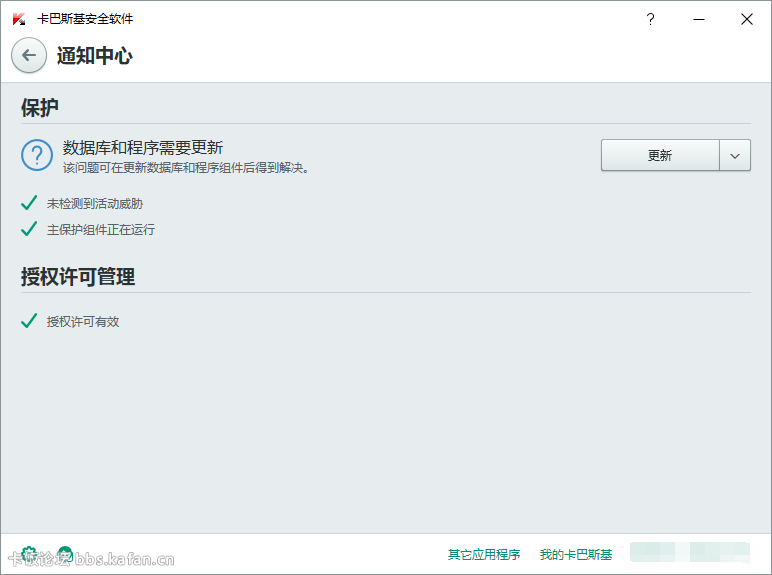The height and width of the screenshot is (575, 772).
Task: Close the Kaspersky window
Action: click(x=747, y=19)
